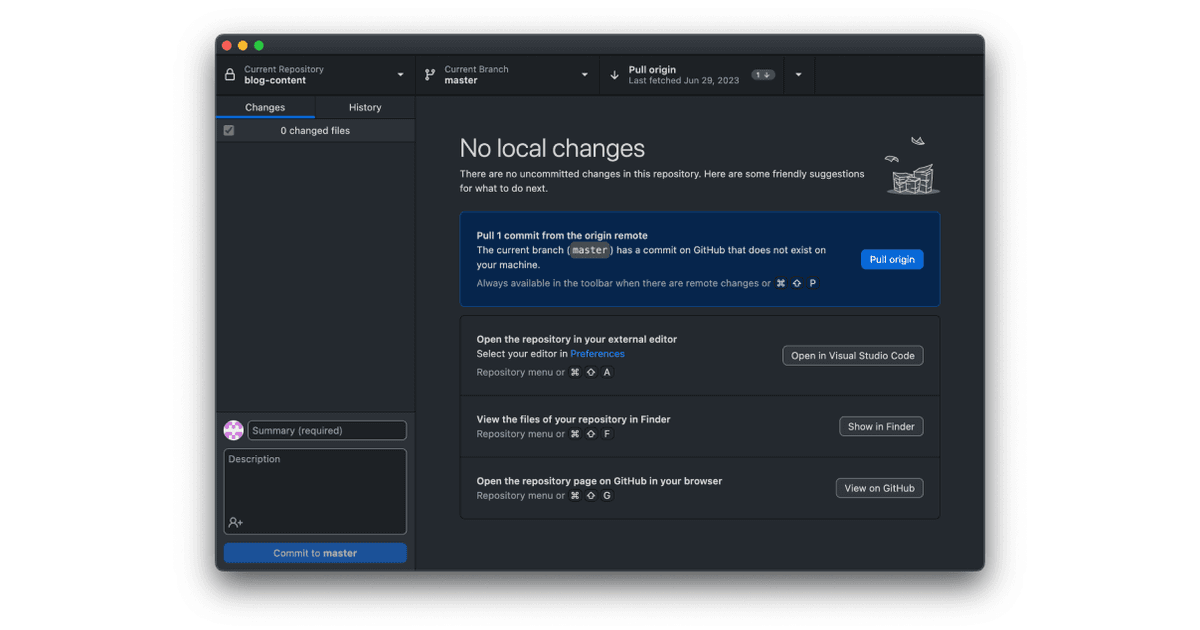This screenshot has height=630, width=1200.
Task: Select the Changes tab
Action: 265,107
